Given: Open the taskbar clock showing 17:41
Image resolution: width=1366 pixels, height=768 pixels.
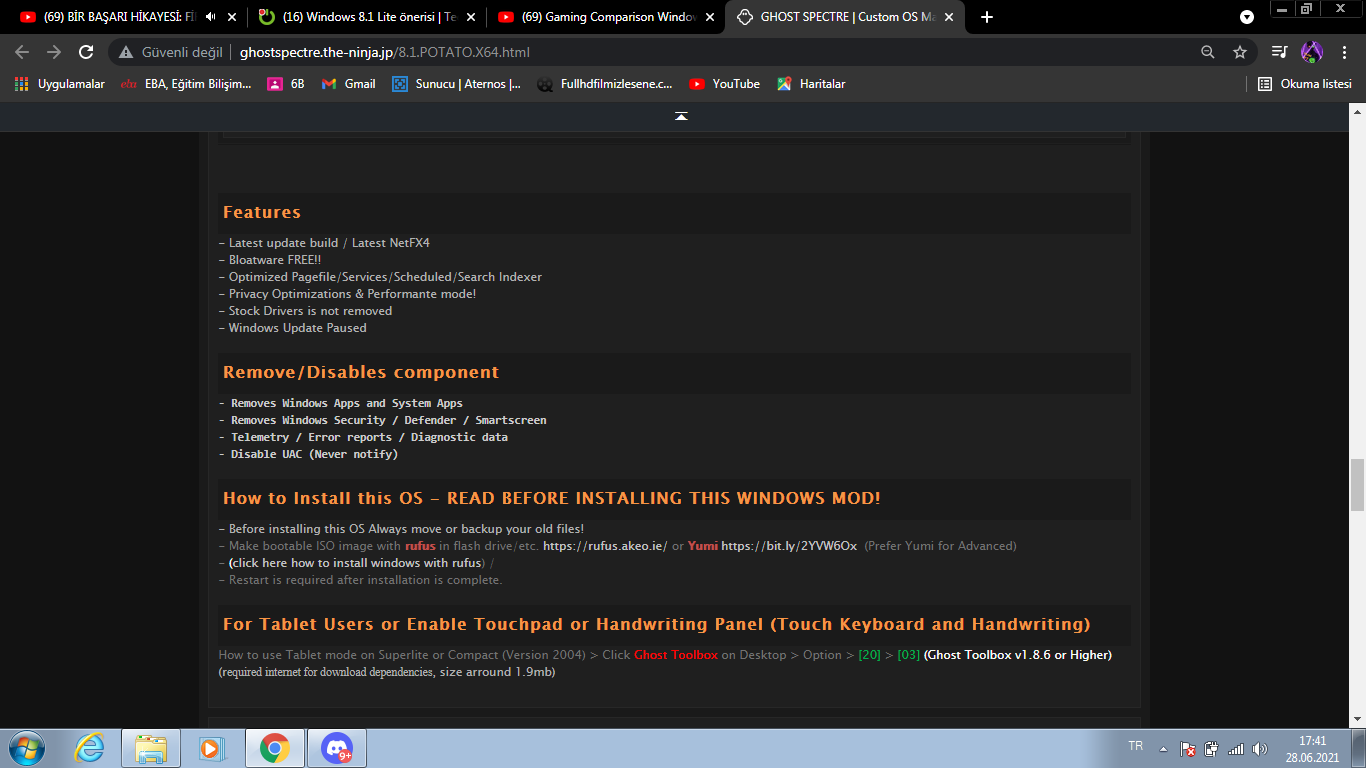Looking at the screenshot, I should (1312, 749).
